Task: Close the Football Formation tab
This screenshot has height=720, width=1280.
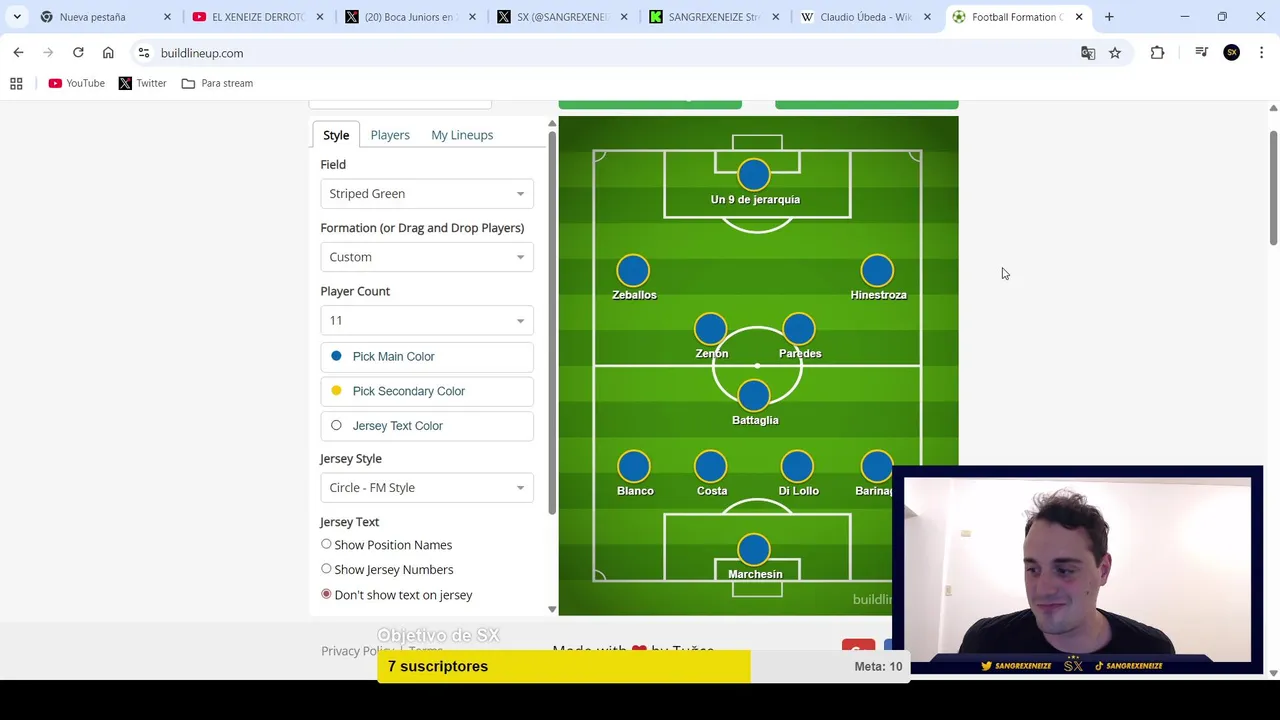Action: point(1079,17)
